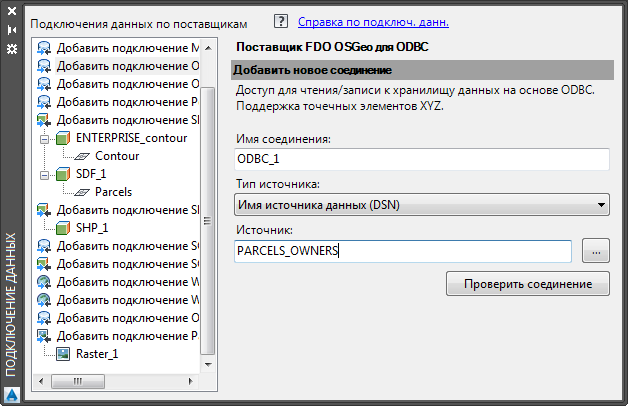Image resolution: width=628 pixels, height=406 pixels.
Task: Open palette properties icon in side strip
Action: (x=12, y=47)
